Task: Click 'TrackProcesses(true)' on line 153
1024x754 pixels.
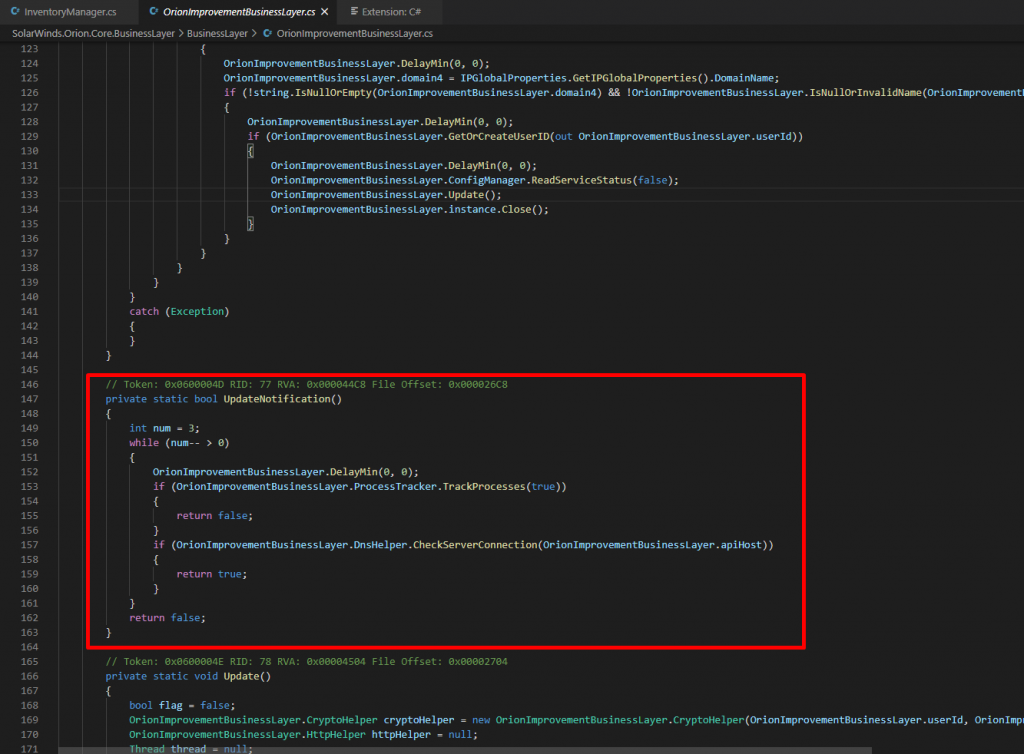Action: point(504,486)
